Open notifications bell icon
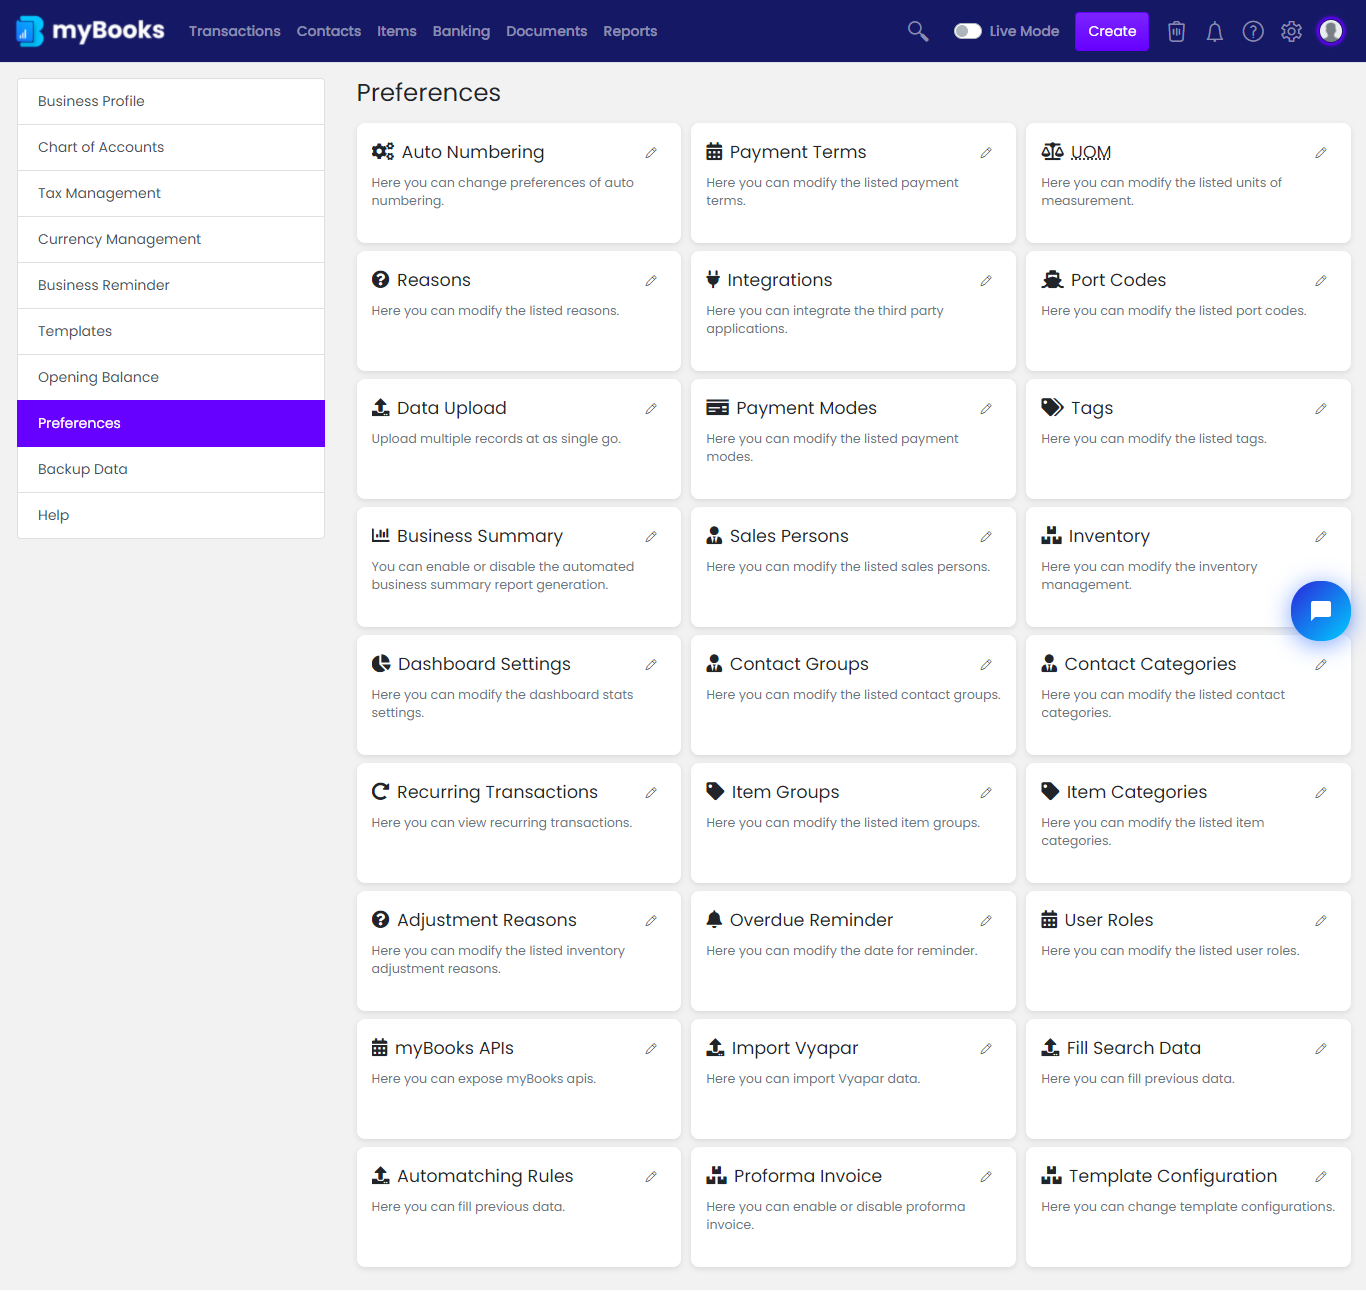Viewport: 1366px width, 1291px height. (1215, 32)
